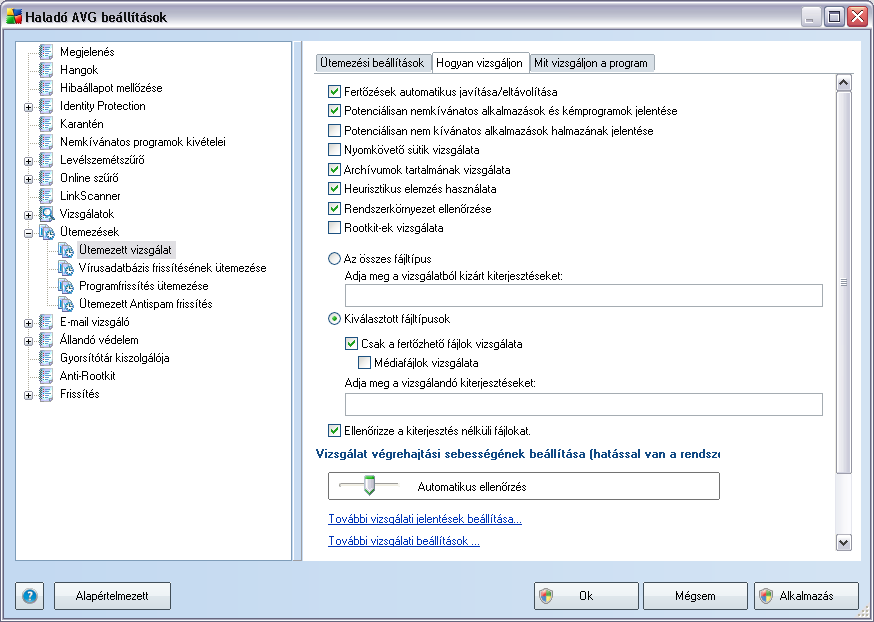The image size is (874, 622).
Task: Click the Online szűrő tree icon
Action: [x=46, y=178]
